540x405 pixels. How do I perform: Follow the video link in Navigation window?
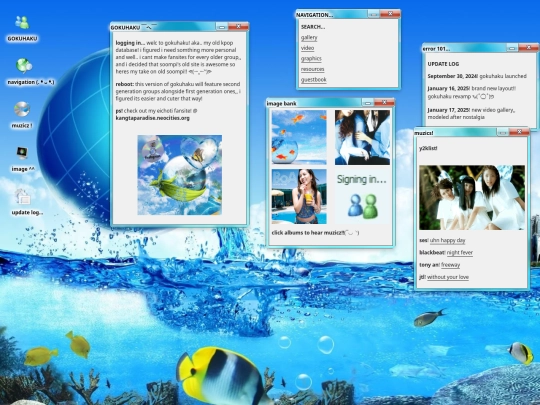click(308, 48)
